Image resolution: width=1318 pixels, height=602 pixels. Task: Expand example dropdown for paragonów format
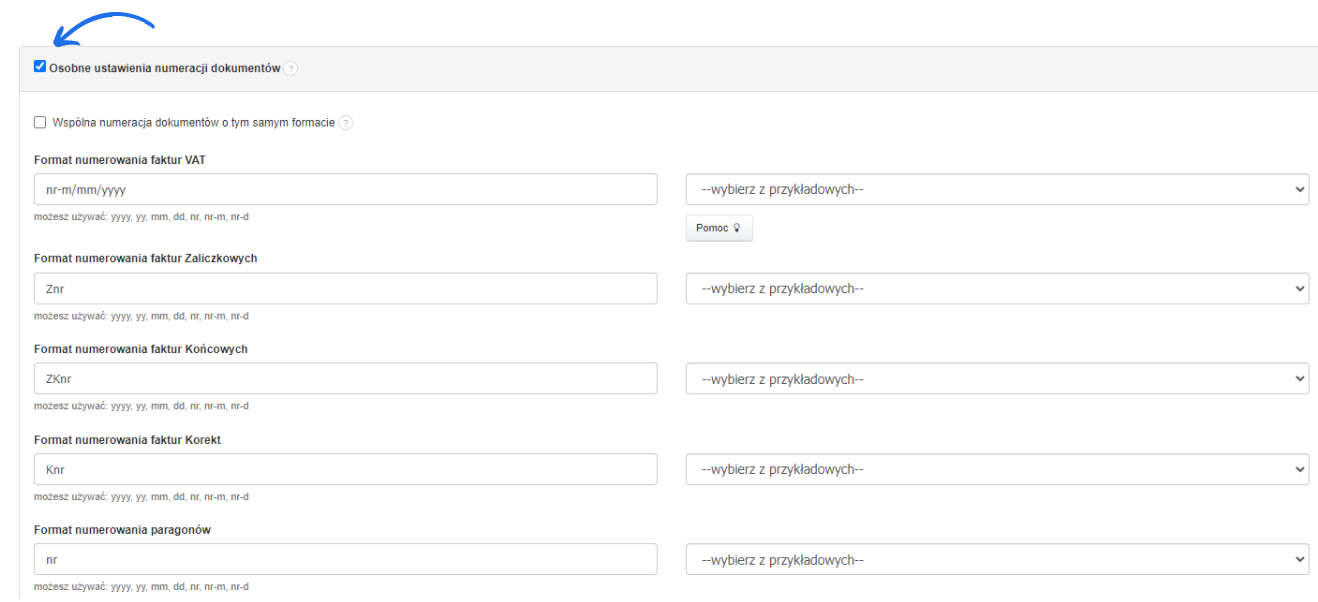[x=997, y=560]
